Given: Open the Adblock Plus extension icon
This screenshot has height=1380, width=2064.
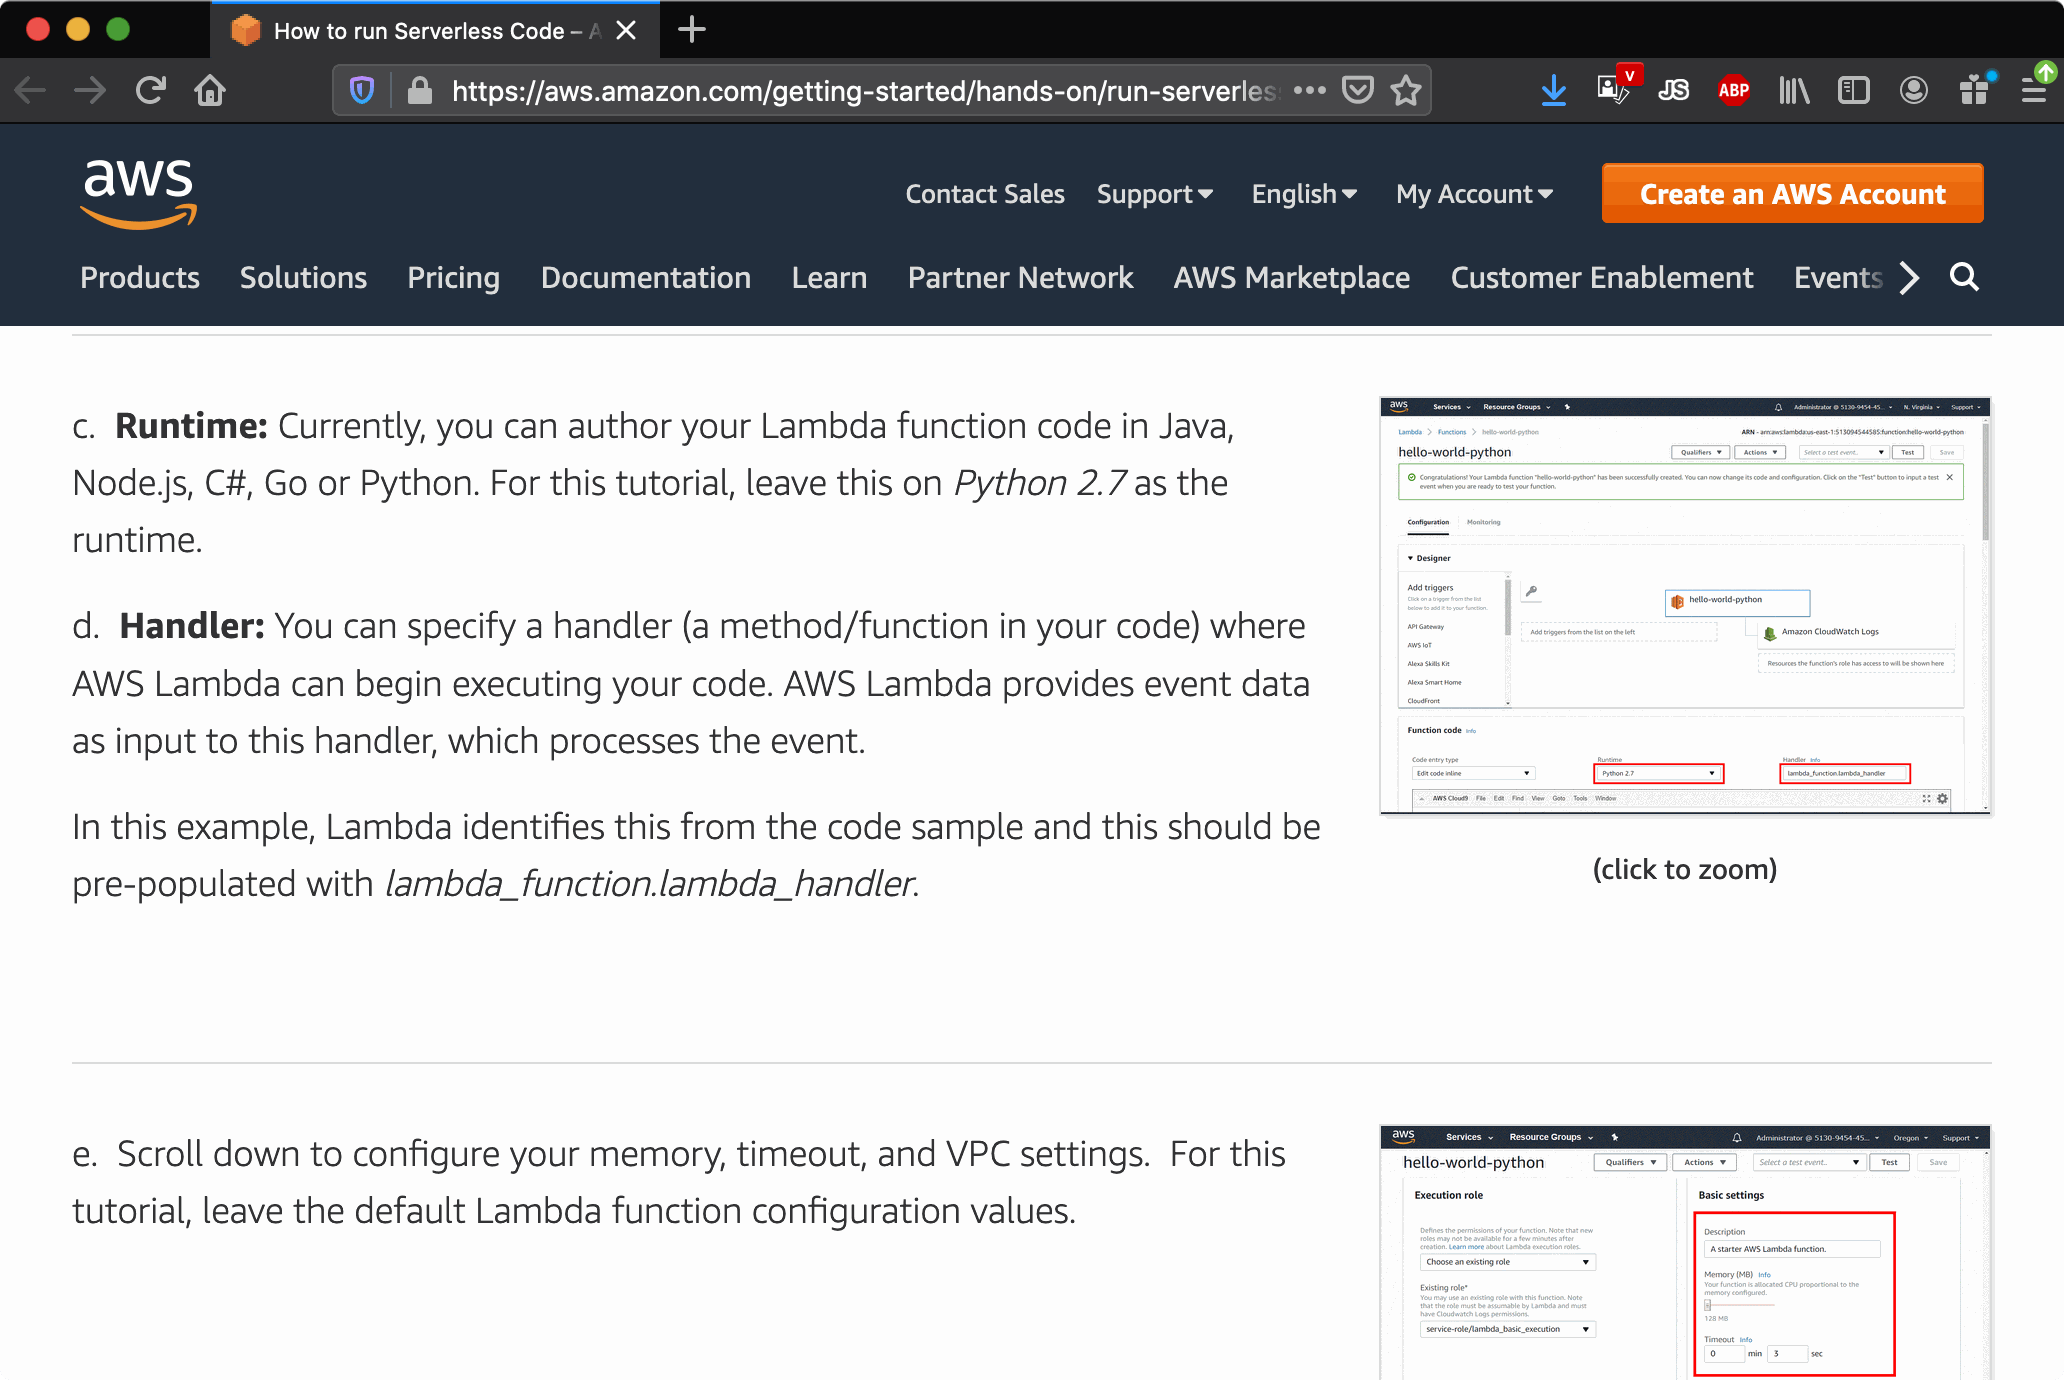Looking at the screenshot, I should 1733,91.
